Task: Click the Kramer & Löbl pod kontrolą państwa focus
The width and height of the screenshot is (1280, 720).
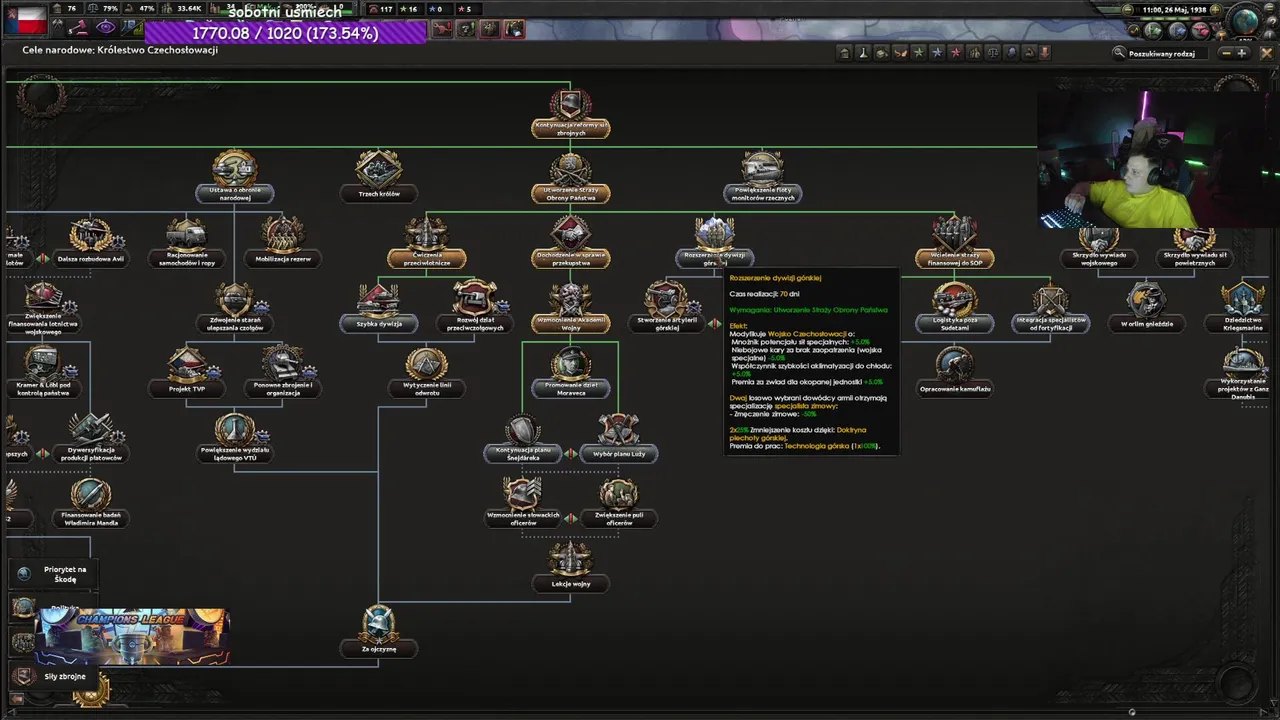Action: [43, 372]
